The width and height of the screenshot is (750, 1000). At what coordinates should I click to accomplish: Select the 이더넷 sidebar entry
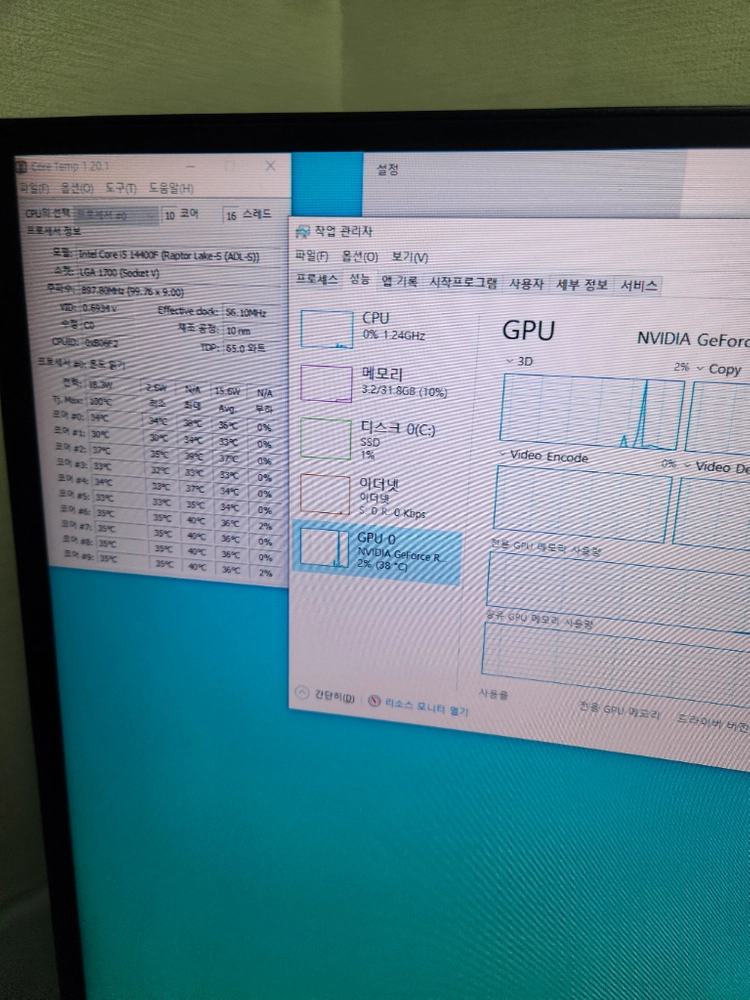[378, 494]
